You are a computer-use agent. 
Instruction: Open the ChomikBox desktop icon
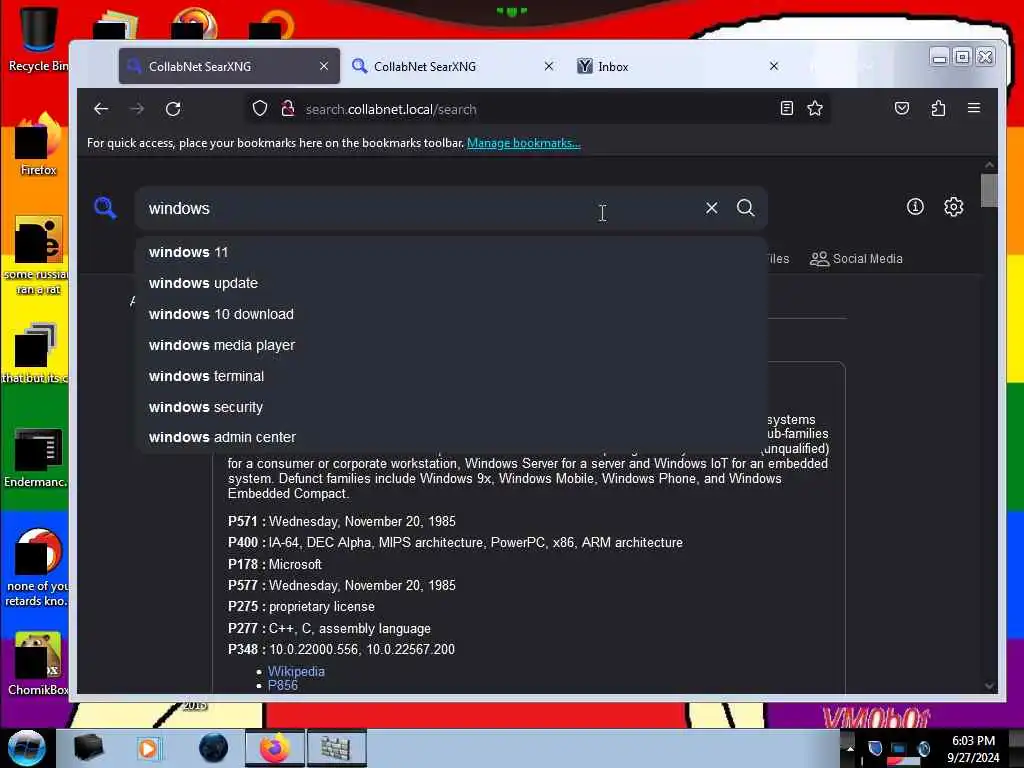(x=38, y=664)
